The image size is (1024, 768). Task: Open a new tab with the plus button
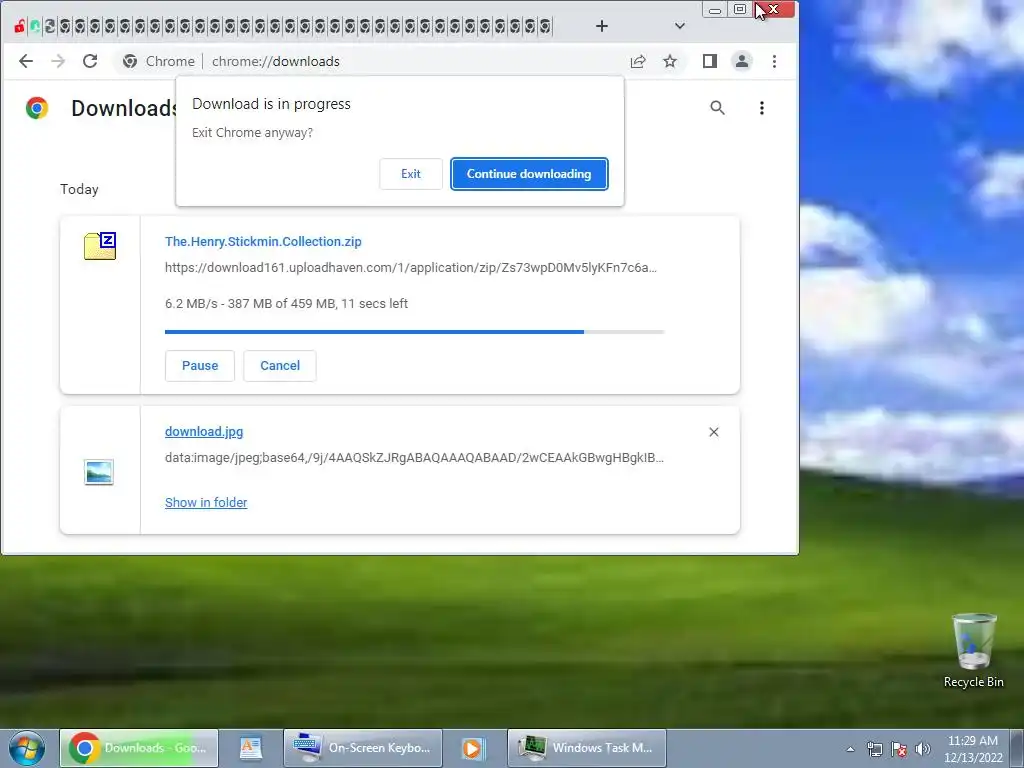point(602,26)
